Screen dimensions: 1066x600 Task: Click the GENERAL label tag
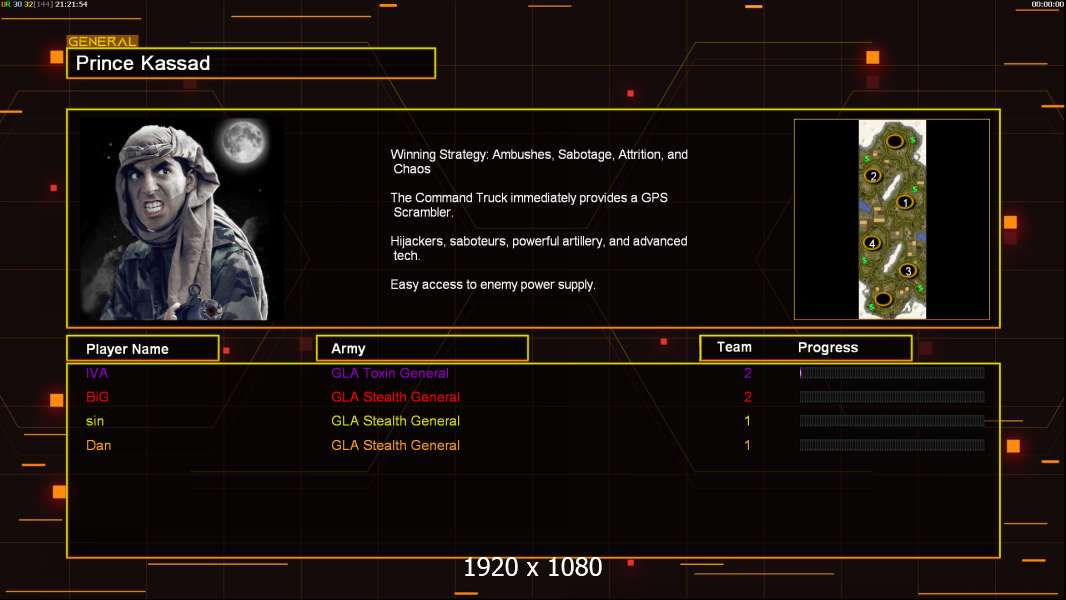point(103,41)
